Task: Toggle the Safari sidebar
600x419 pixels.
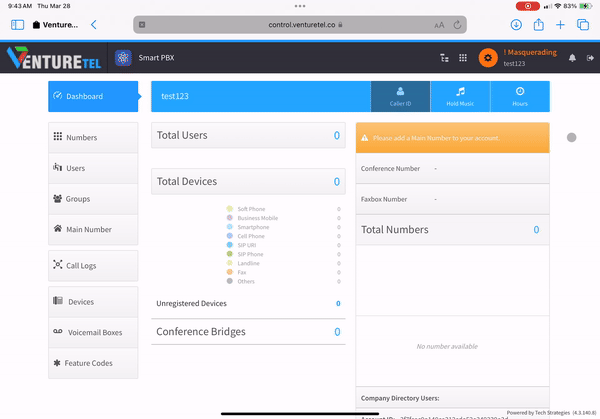Action: point(17,24)
